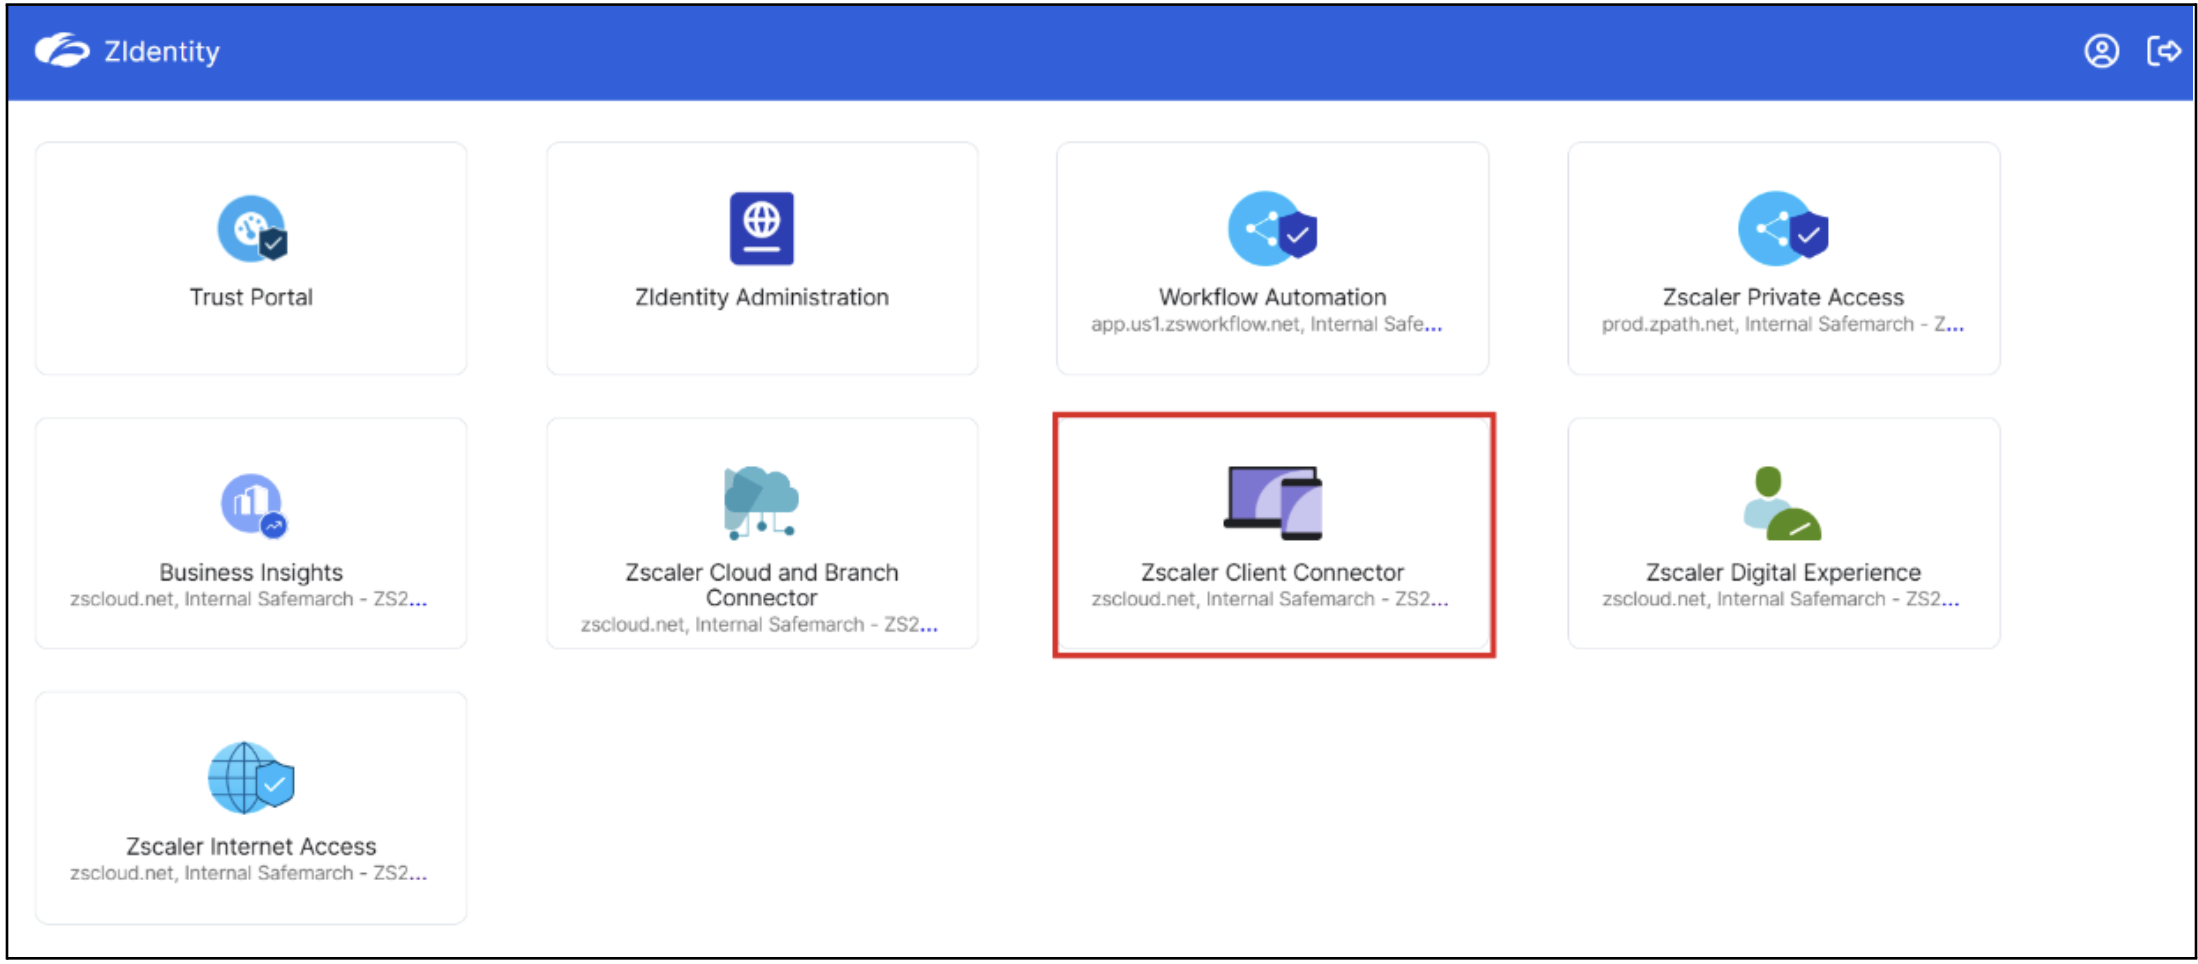Click prod.zpath.net subtitle text

tap(1783, 324)
